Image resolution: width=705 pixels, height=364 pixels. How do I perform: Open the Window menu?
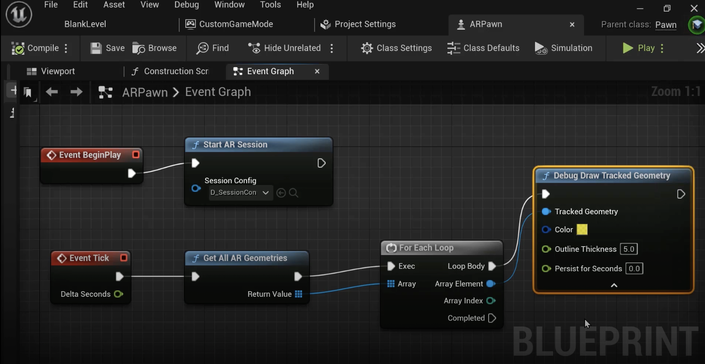[x=229, y=5]
